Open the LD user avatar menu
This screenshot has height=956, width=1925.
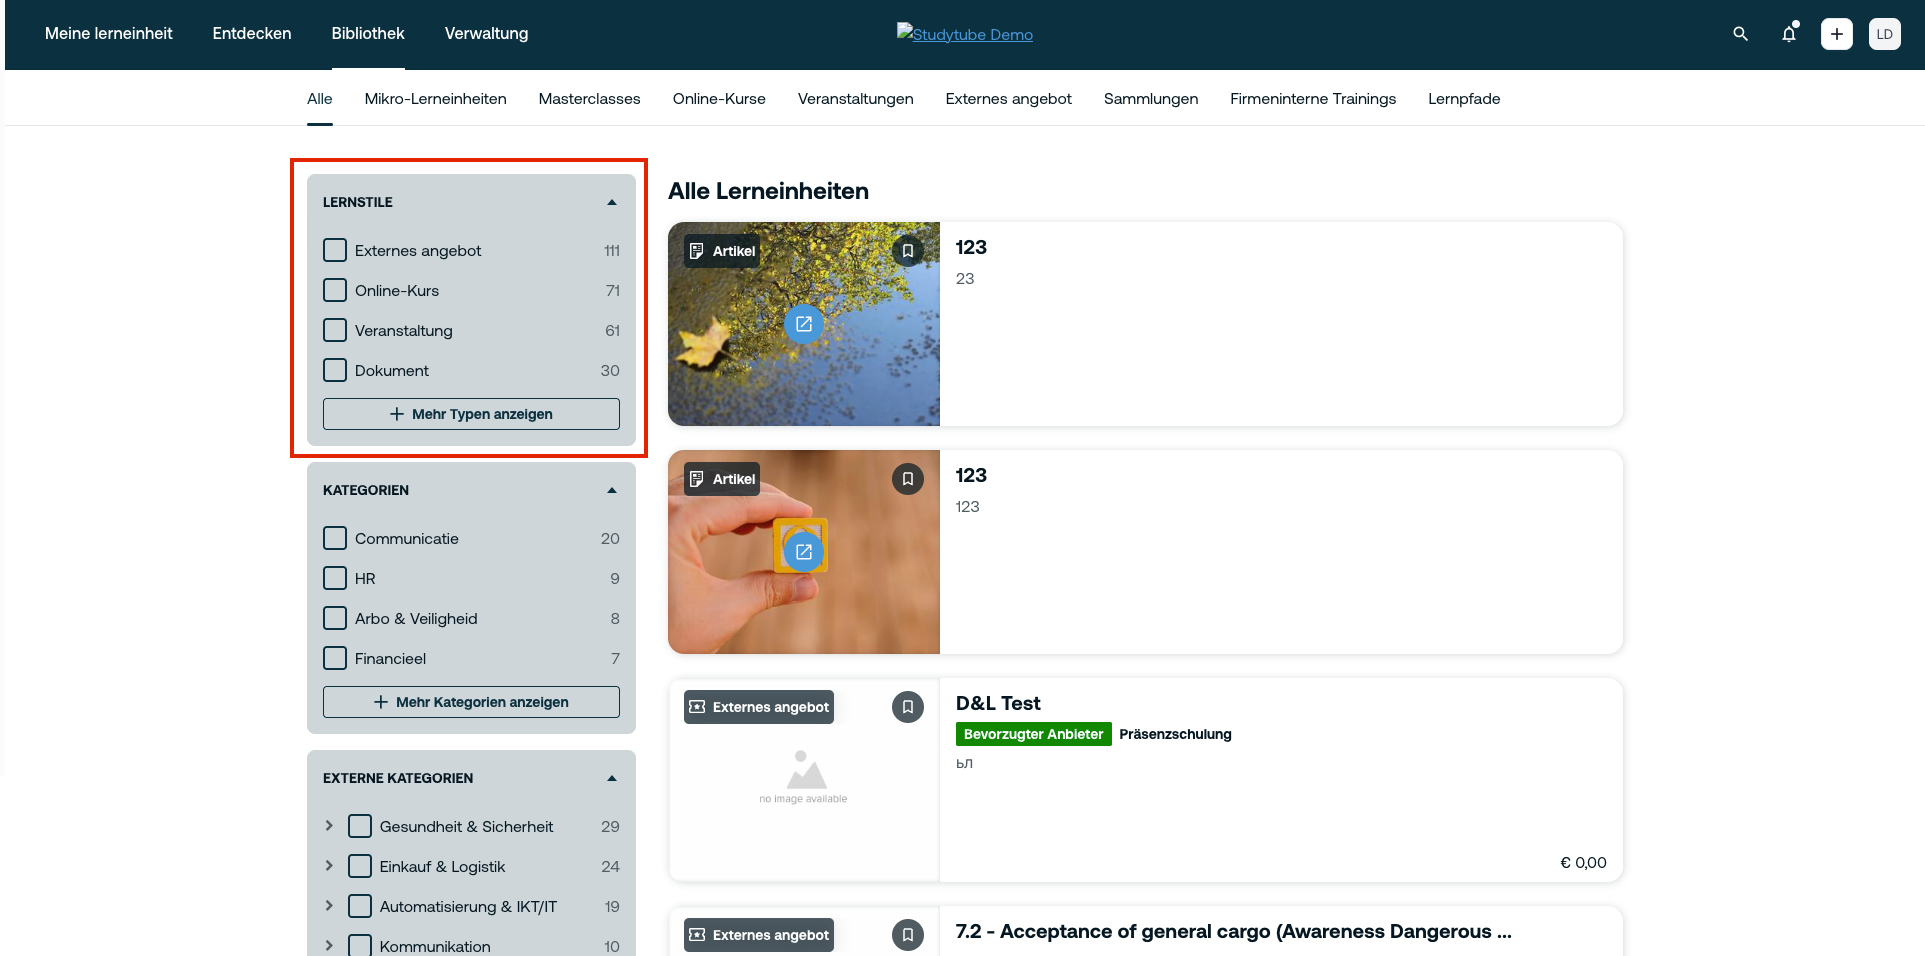pyautogui.click(x=1884, y=34)
